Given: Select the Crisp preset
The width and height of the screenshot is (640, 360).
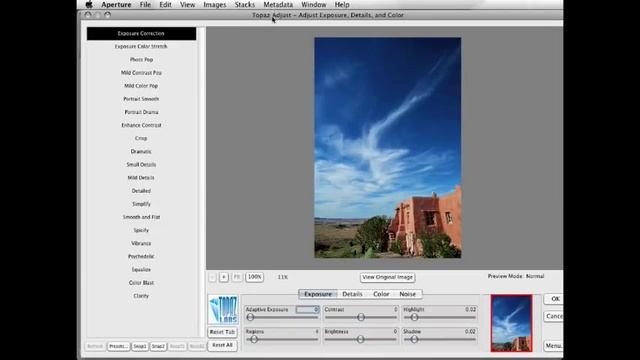Looking at the screenshot, I should click(x=141, y=138).
